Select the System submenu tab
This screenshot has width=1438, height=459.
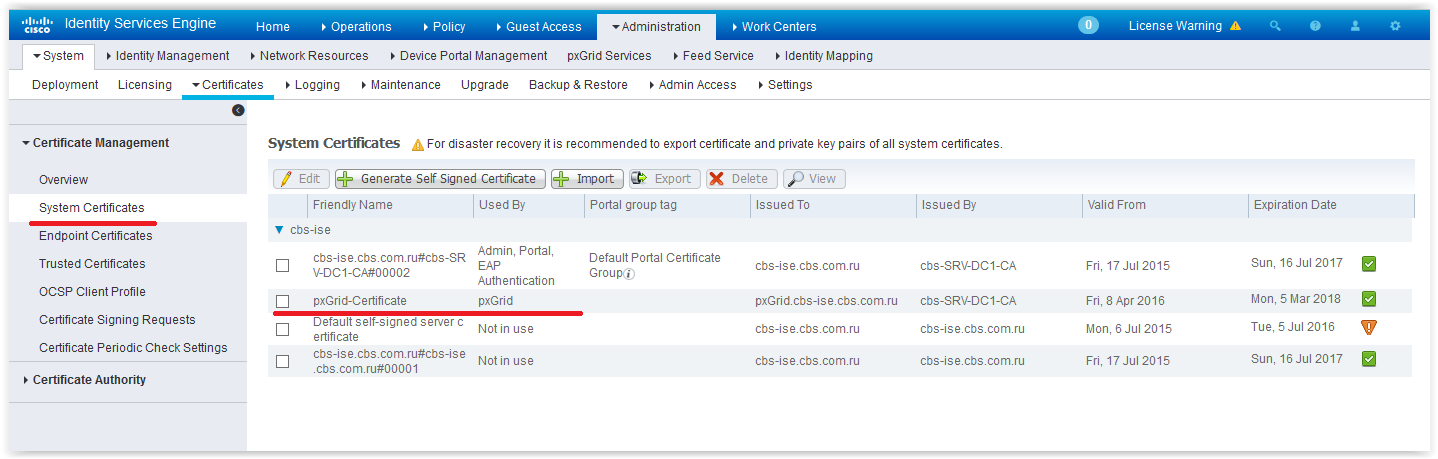(x=58, y=56)
